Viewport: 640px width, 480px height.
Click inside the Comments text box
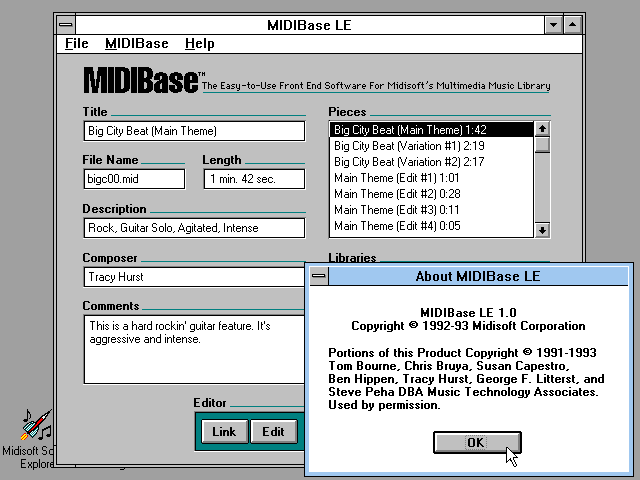tap(194, 349)
